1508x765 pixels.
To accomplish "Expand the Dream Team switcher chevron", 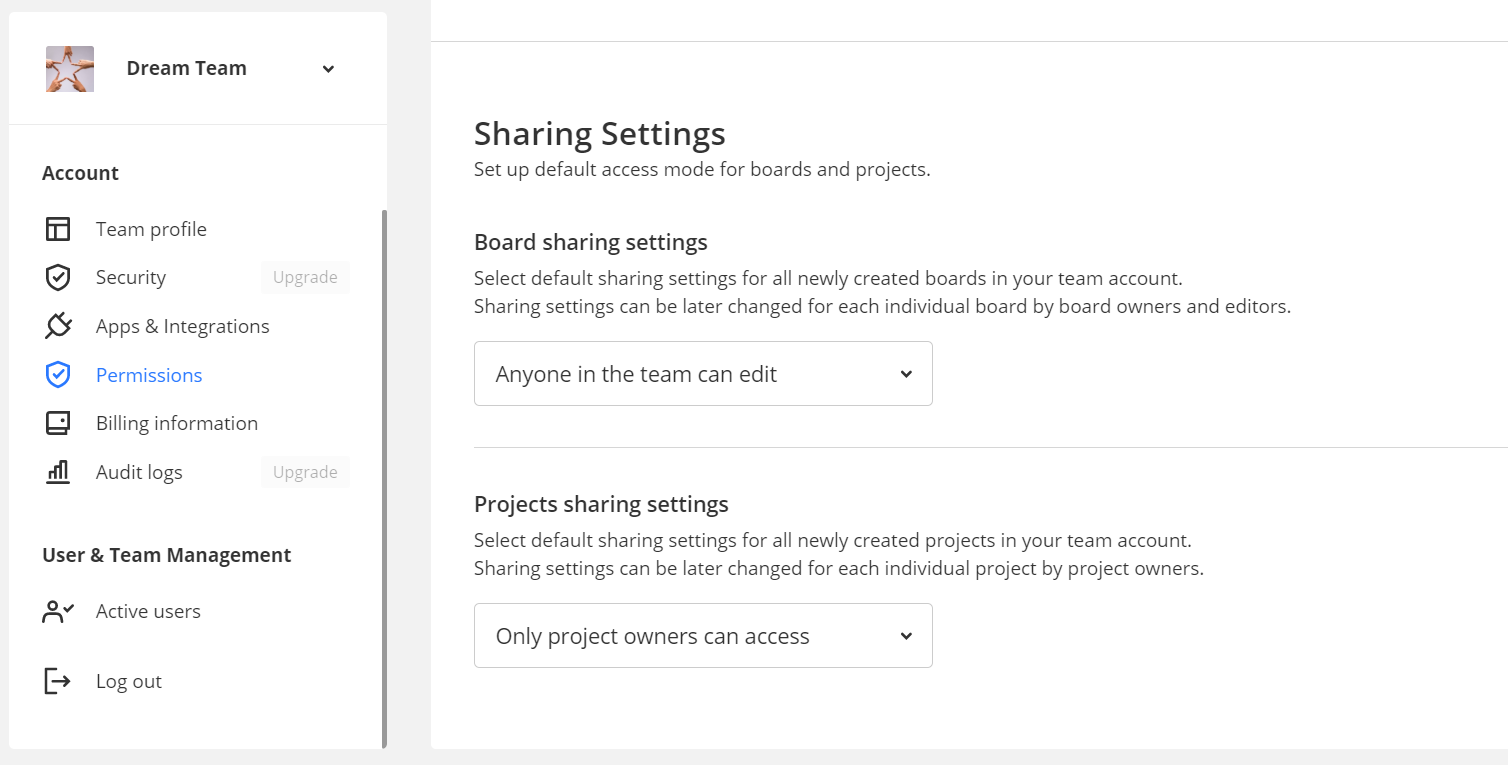I will pyautogui.click(x=328, y=69).
